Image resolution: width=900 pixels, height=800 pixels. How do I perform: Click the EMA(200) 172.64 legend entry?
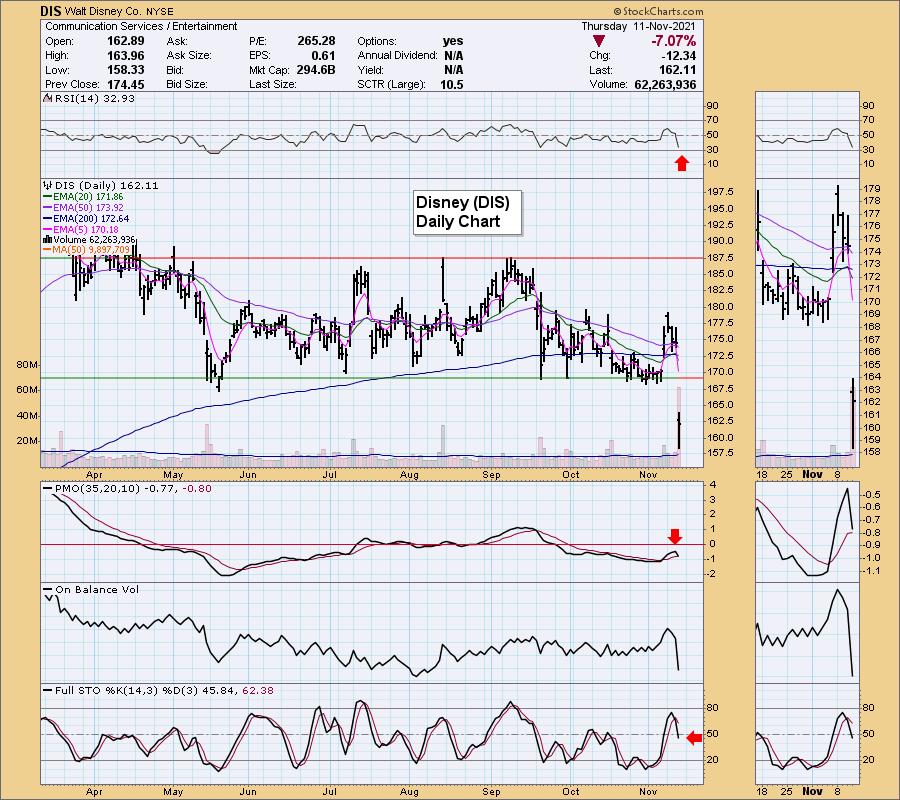coord(91,218)
